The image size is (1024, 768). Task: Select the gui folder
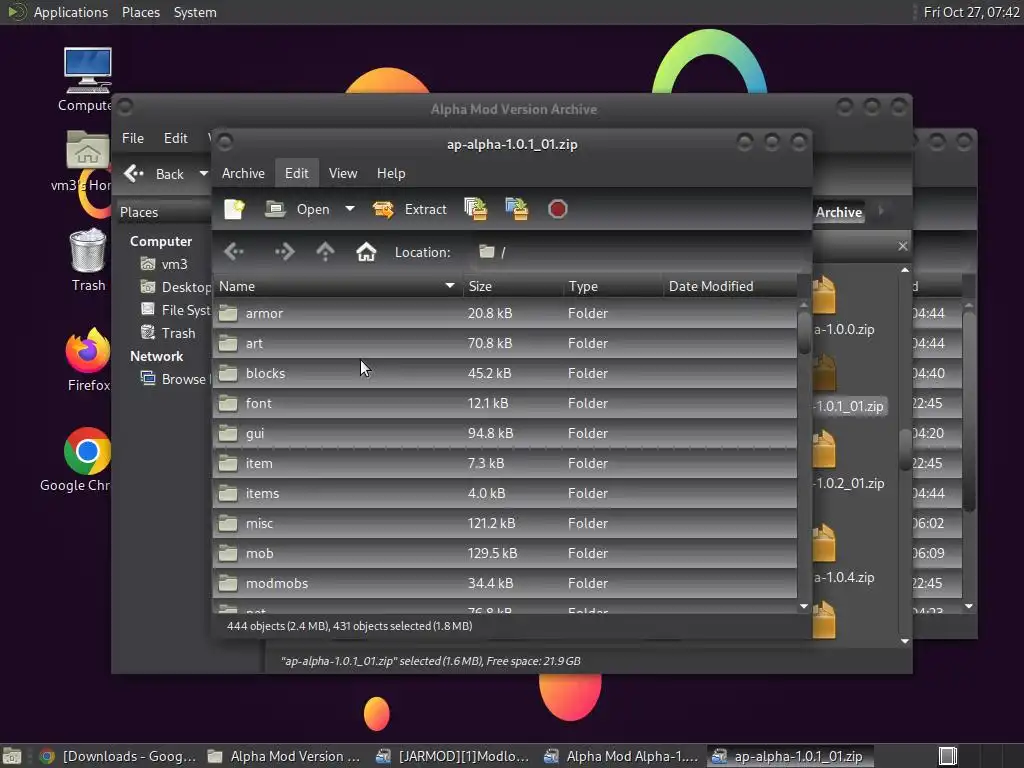point(505,434)
